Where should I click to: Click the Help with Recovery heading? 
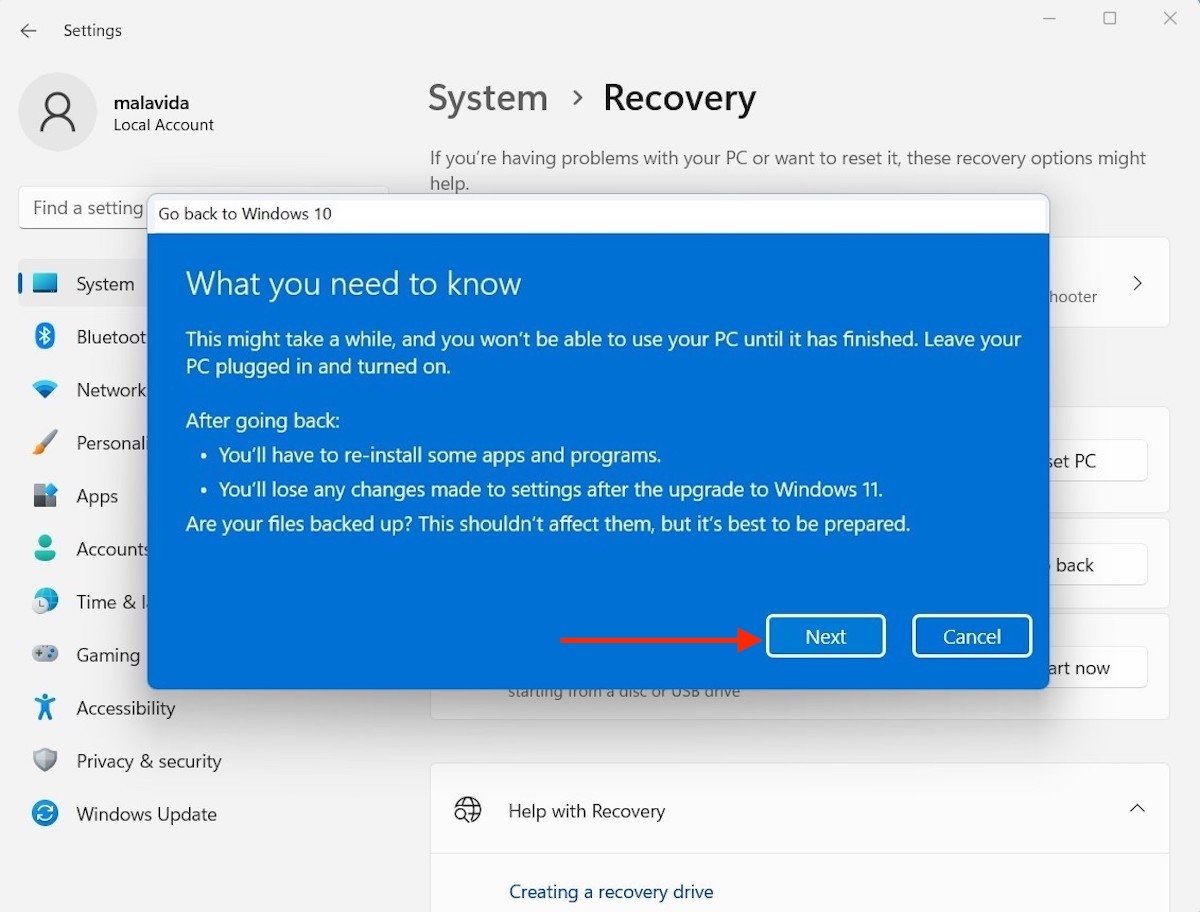587,811
